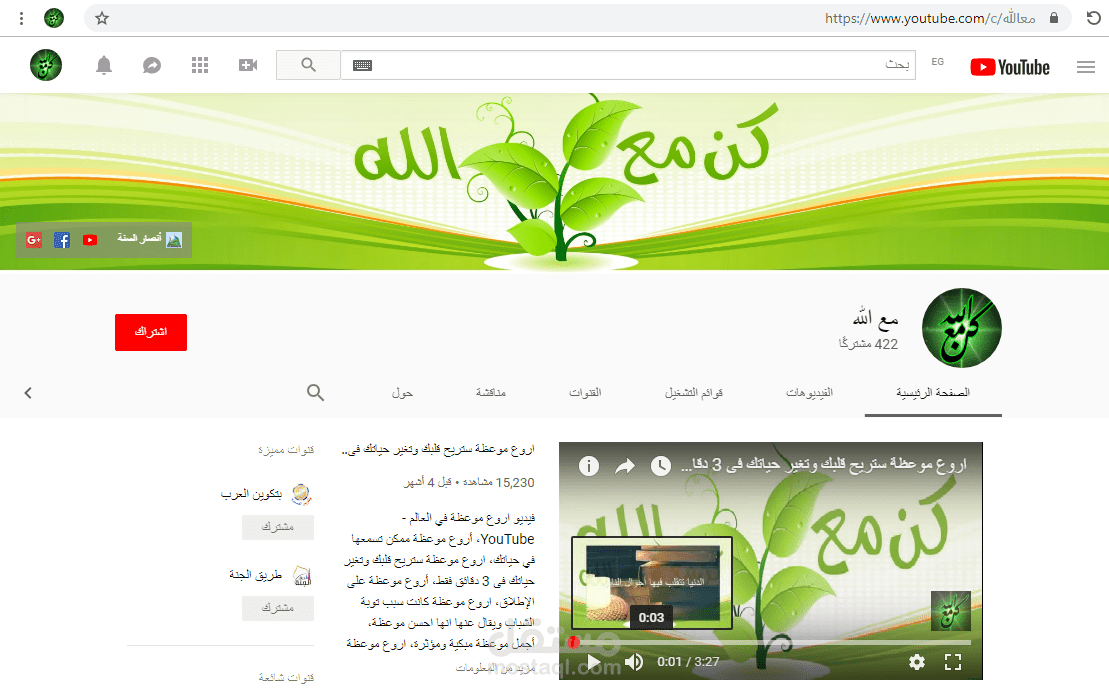Open the YouTube apps grid
This screenshot has width=1109, height=693.
199,64
